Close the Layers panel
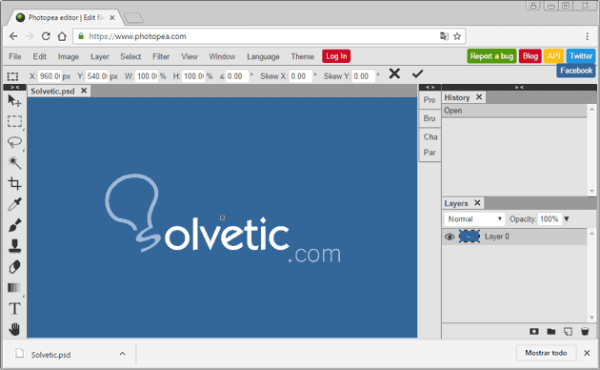The image size is (600, 370). [x=477, y=203]
